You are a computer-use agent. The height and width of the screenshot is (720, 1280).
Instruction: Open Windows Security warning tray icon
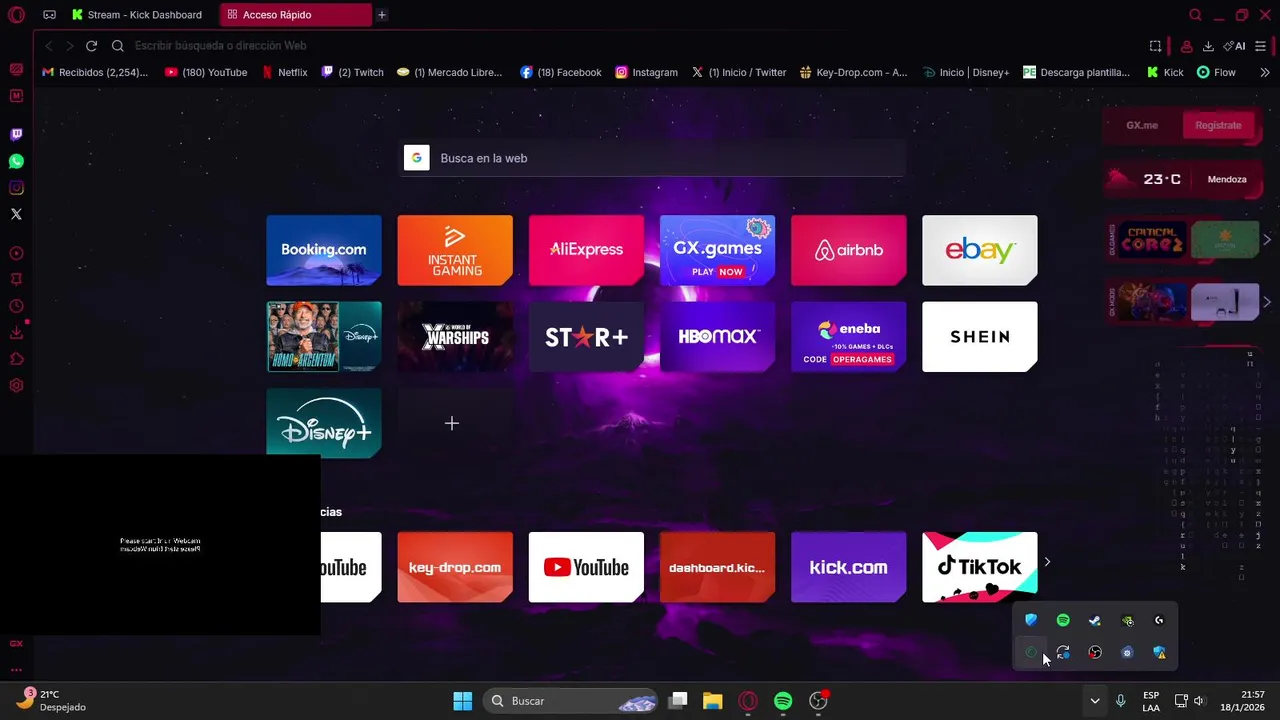[x=1159, y=652]
